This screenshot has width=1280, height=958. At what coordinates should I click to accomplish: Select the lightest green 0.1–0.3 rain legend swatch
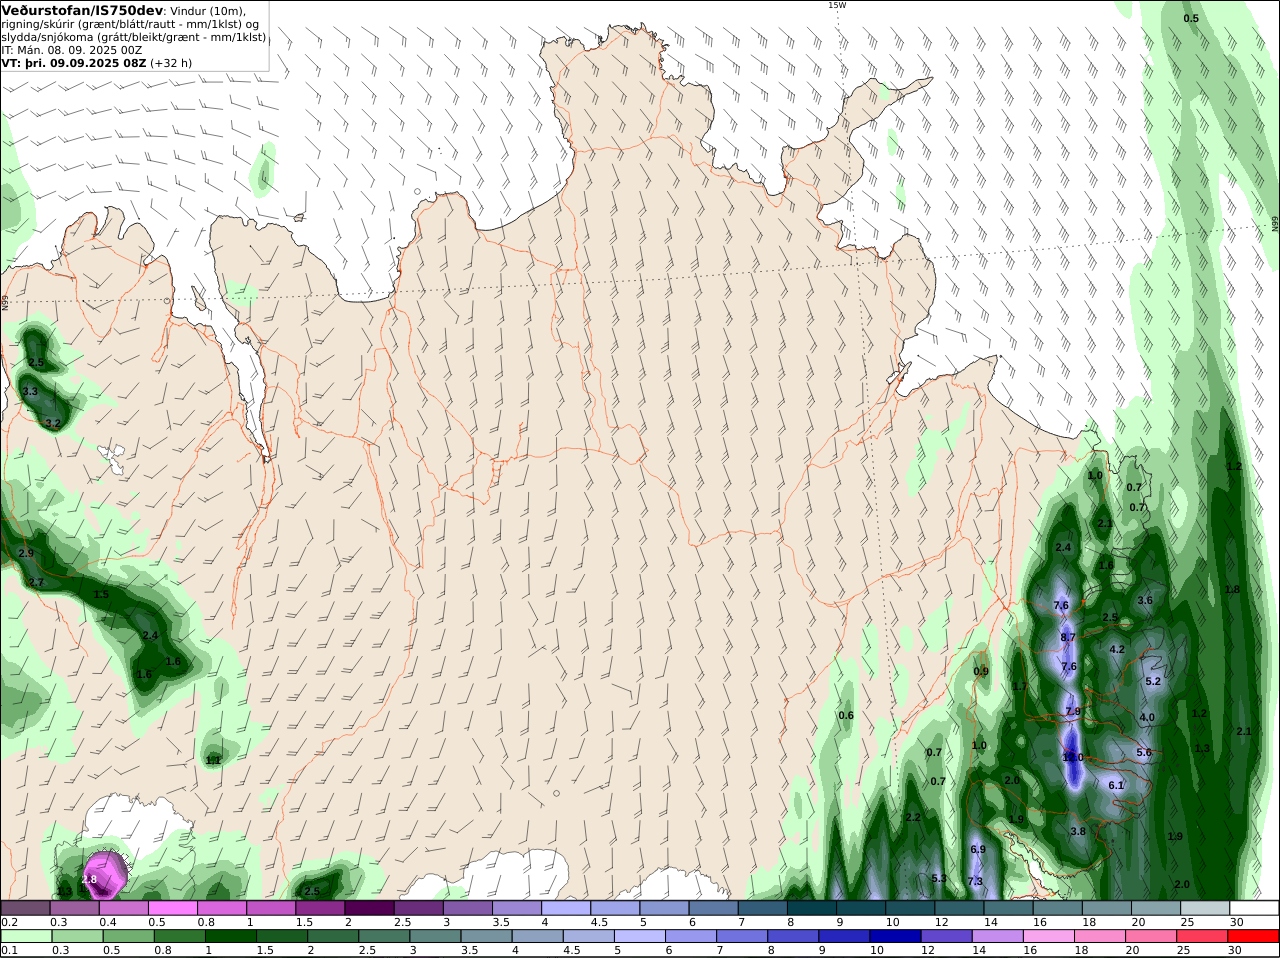coord(25,937)
